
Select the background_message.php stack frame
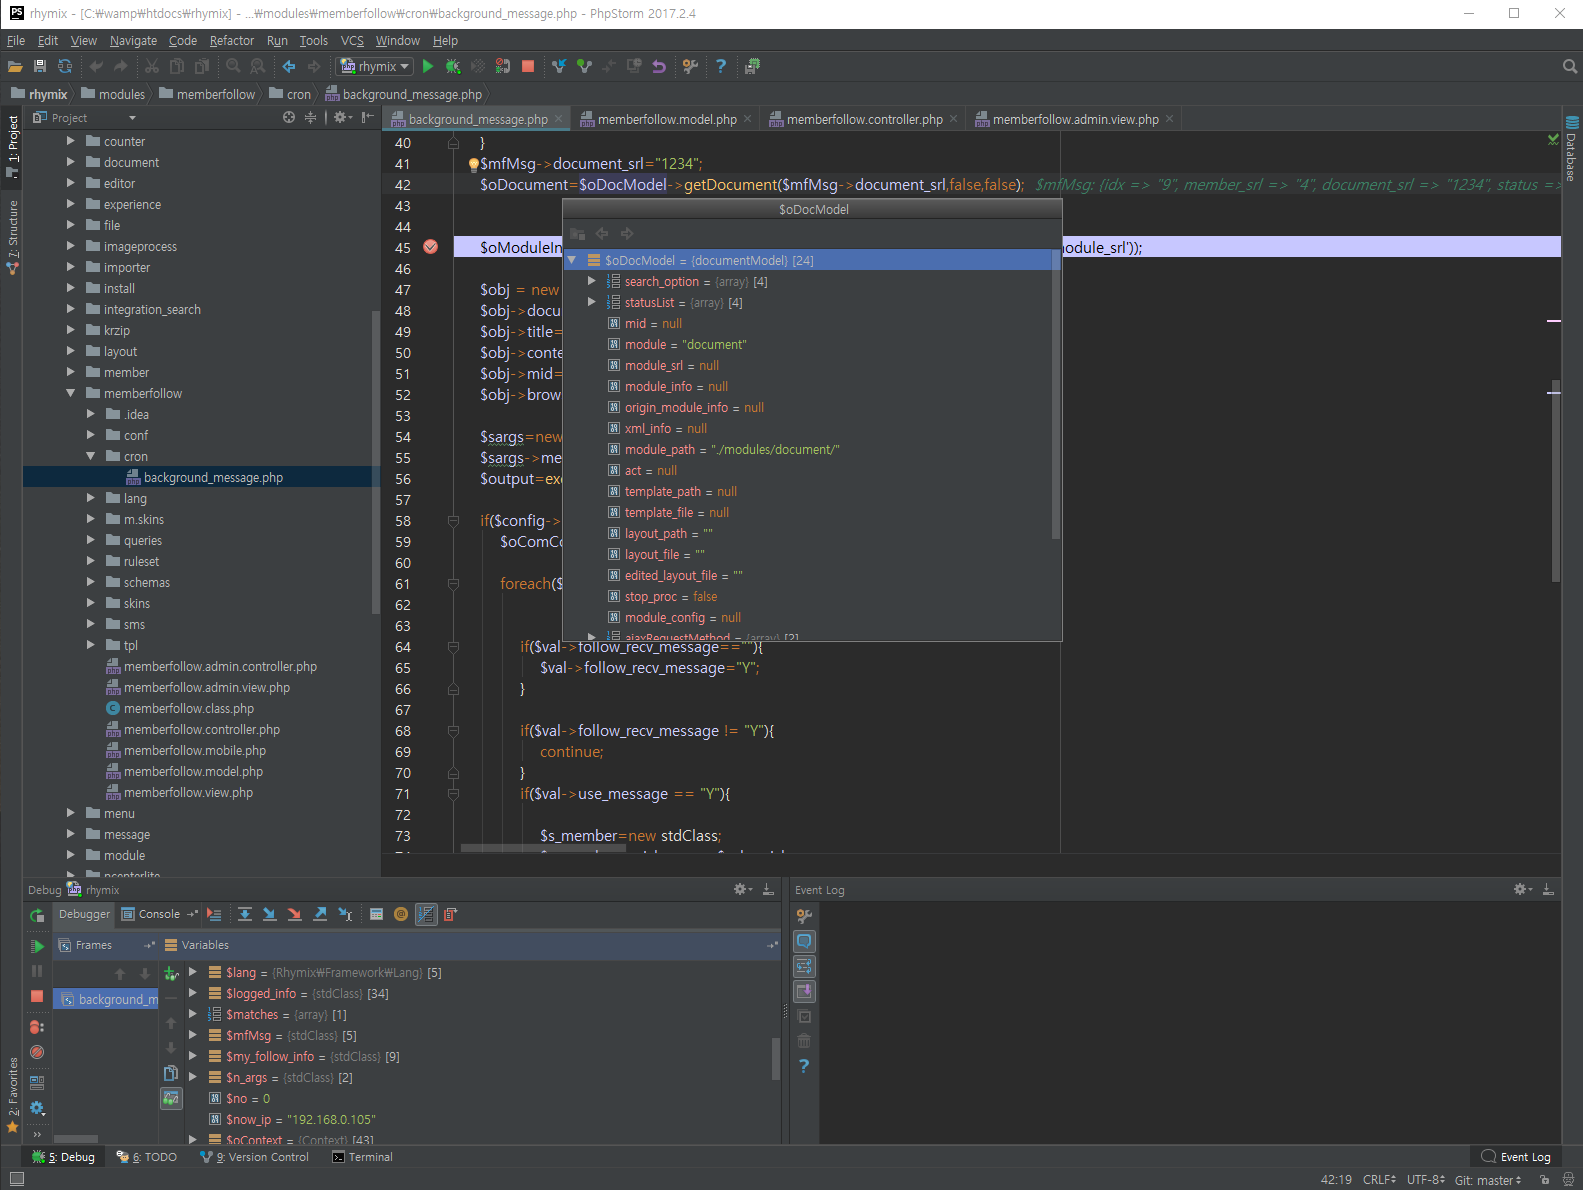click(x=106, y=999)
